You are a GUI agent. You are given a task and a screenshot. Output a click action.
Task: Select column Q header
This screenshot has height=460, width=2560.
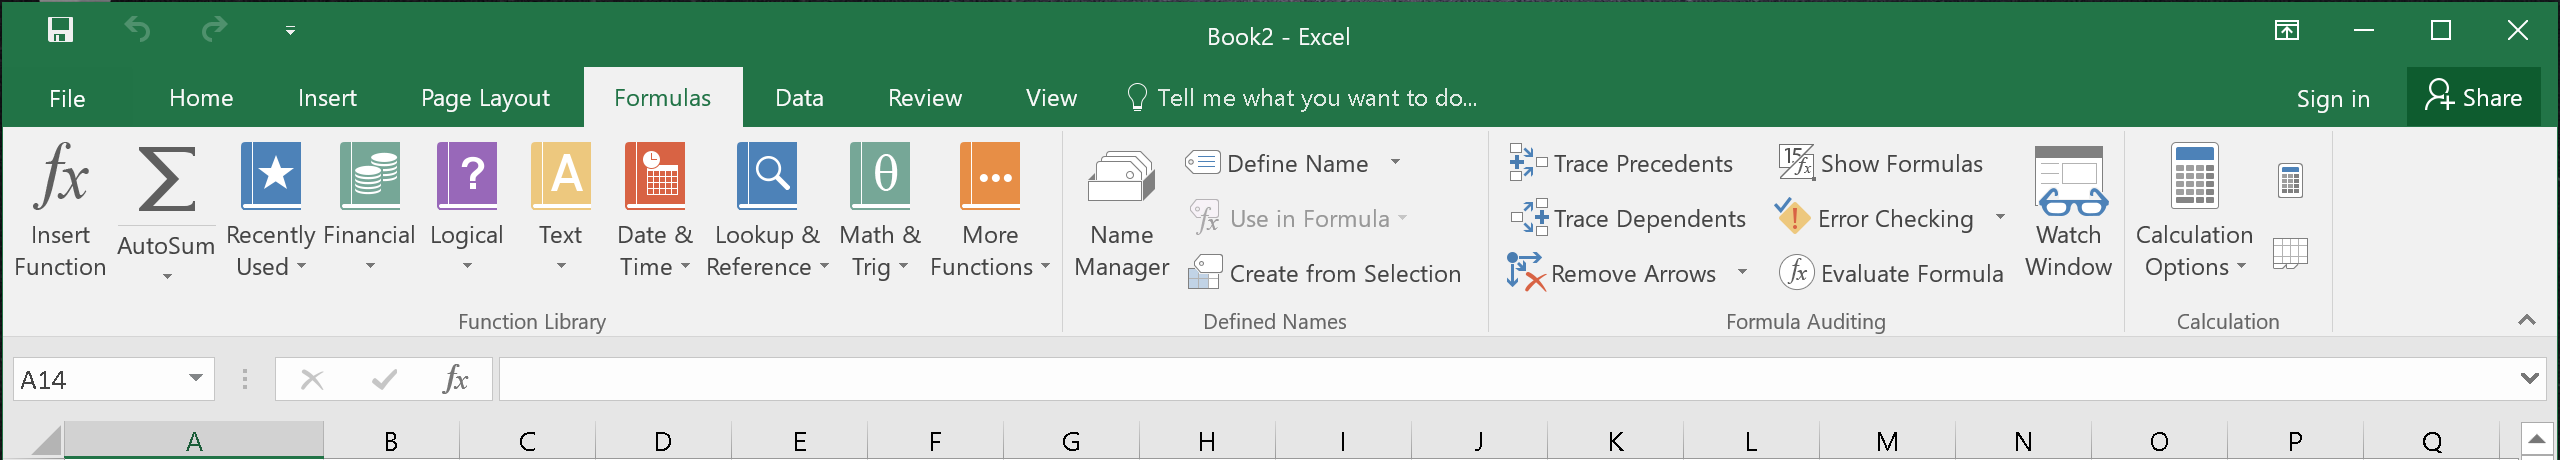pos(2432,441)
